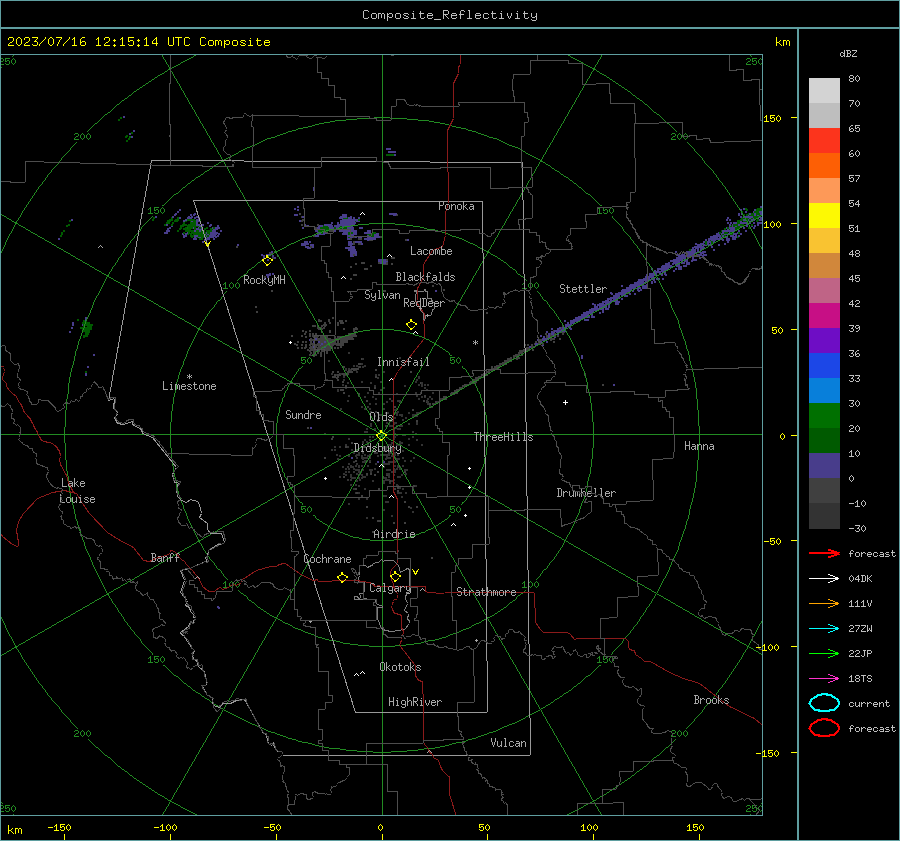The width and height of the screenshot is (900, 841).
Task: Click the RockyMH label
Action: (x=264, y=280)
